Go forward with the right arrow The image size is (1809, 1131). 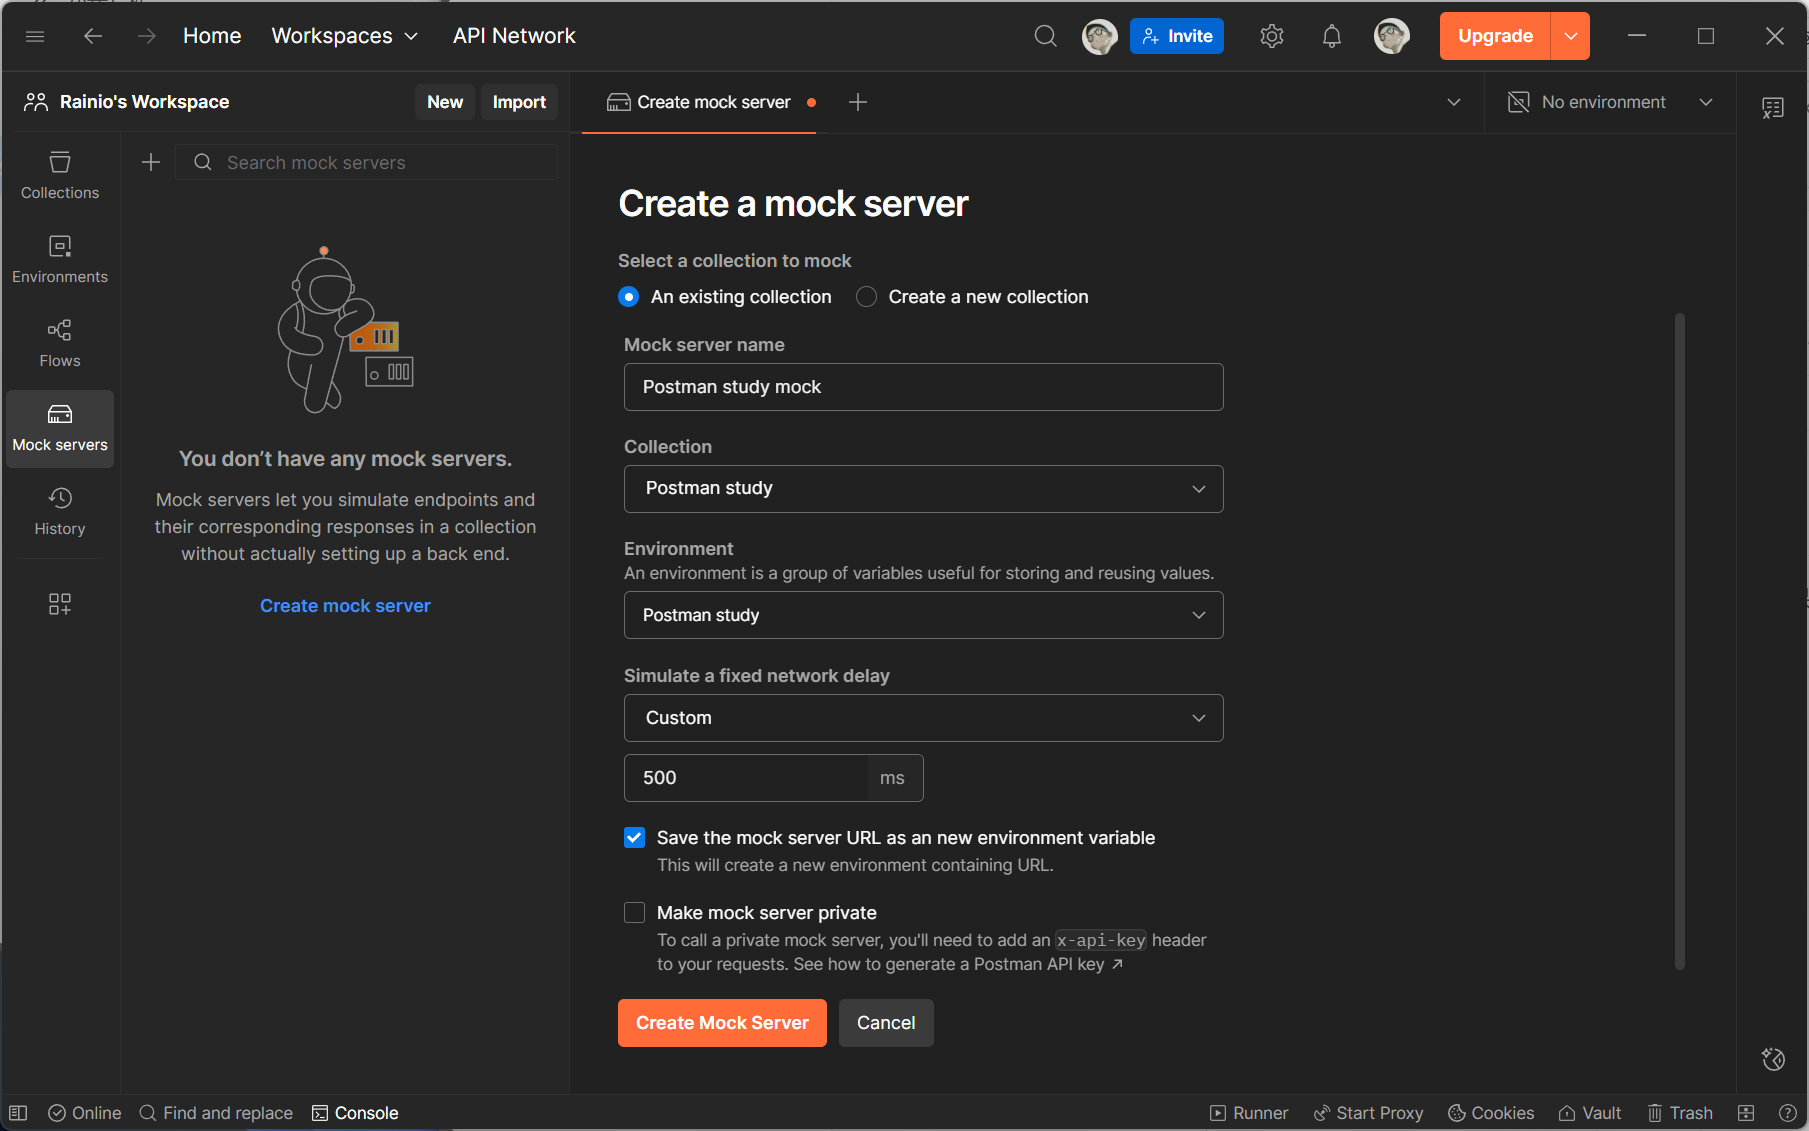pyautogui.click(x=147, y=36)
